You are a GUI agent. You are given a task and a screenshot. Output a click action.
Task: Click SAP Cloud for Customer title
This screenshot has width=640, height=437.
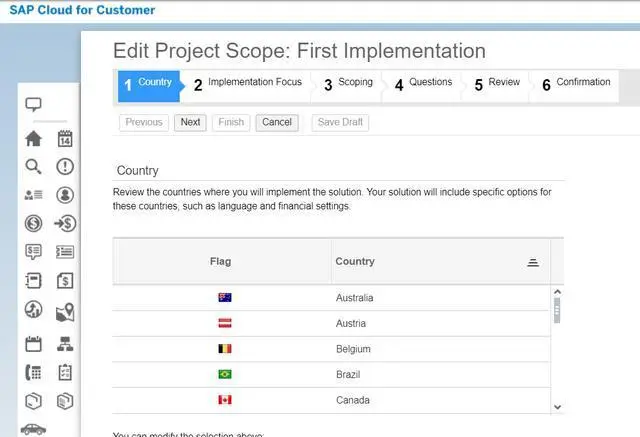point(82,10)
